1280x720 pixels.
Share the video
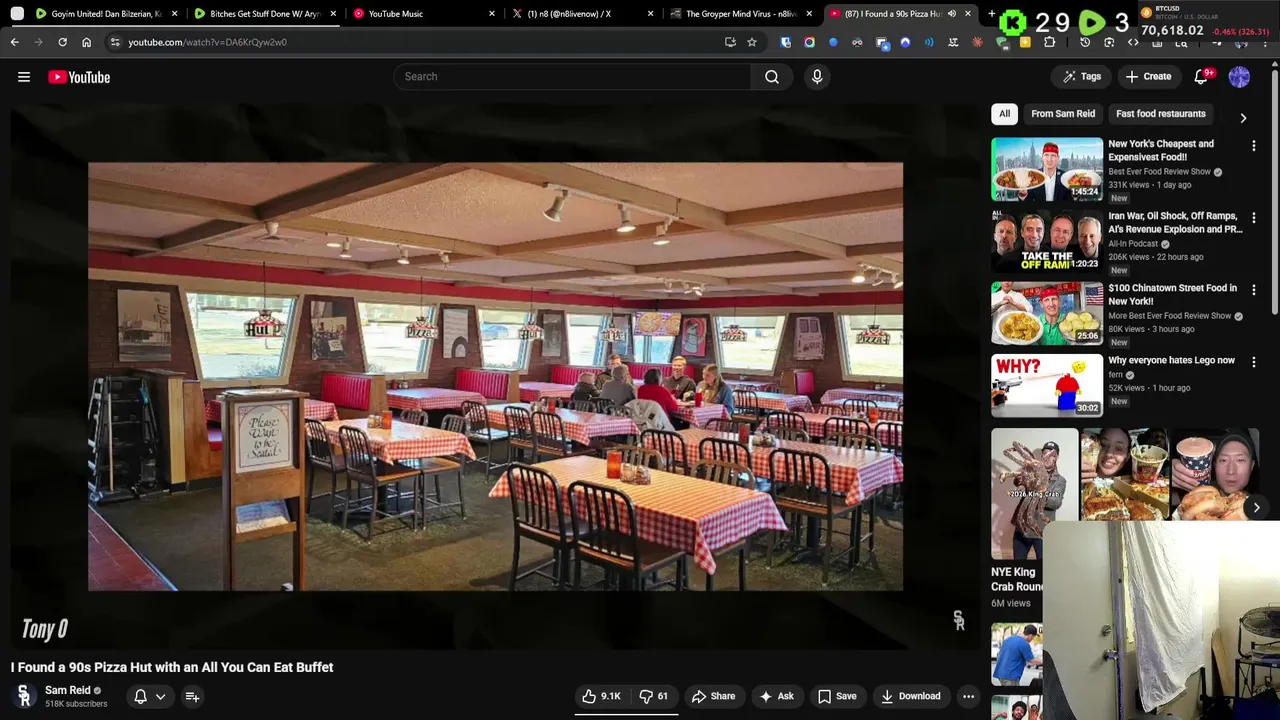click(713, 696)
